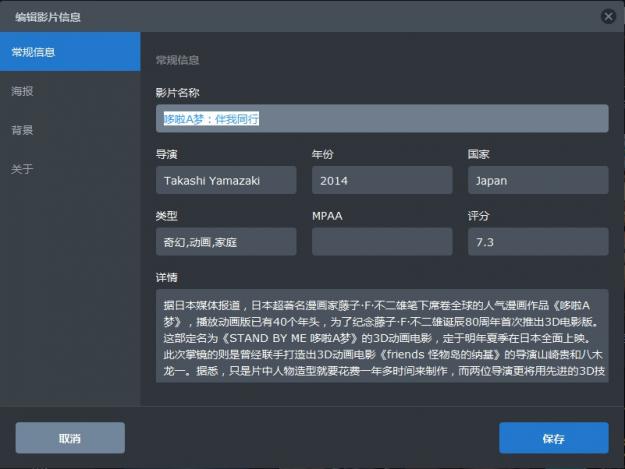
Task: Click the empty MPAA field
Action: click(x=382, y=242)
